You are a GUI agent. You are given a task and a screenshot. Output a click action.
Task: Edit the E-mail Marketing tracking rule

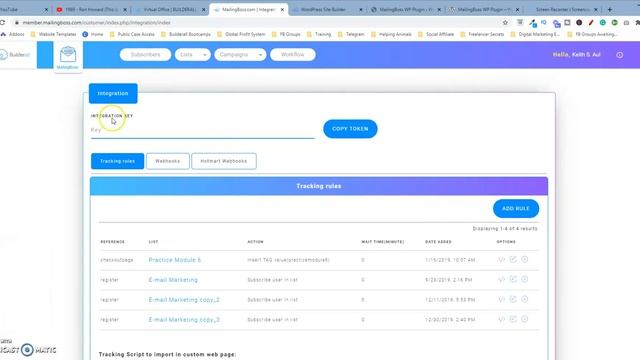(x=513, y=279)
